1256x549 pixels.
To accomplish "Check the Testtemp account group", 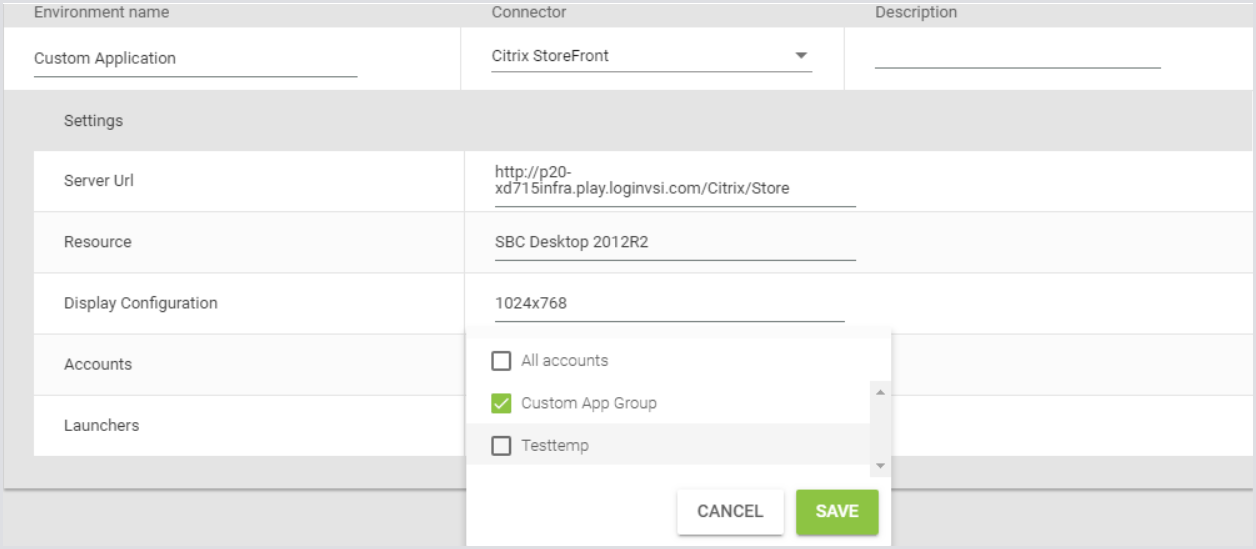I will pos(501,446).
